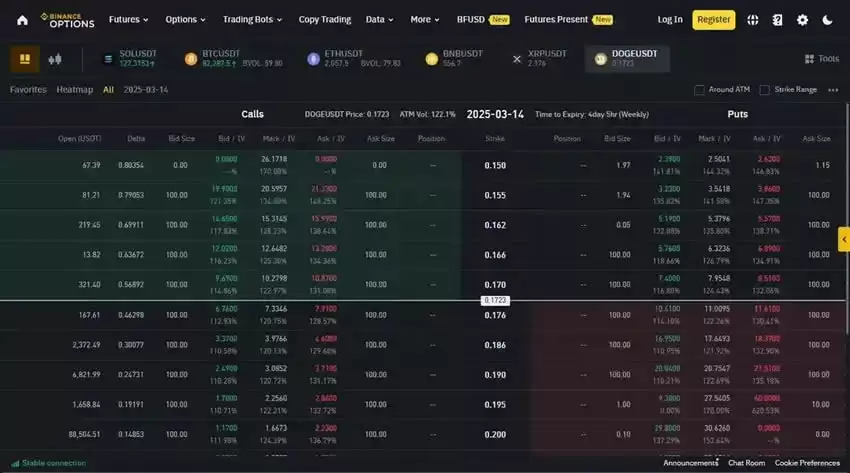The height and width of the screenshot is (473, 850).
Task: Open the Trading Bots dropdown
Action: tap(252, 19)
